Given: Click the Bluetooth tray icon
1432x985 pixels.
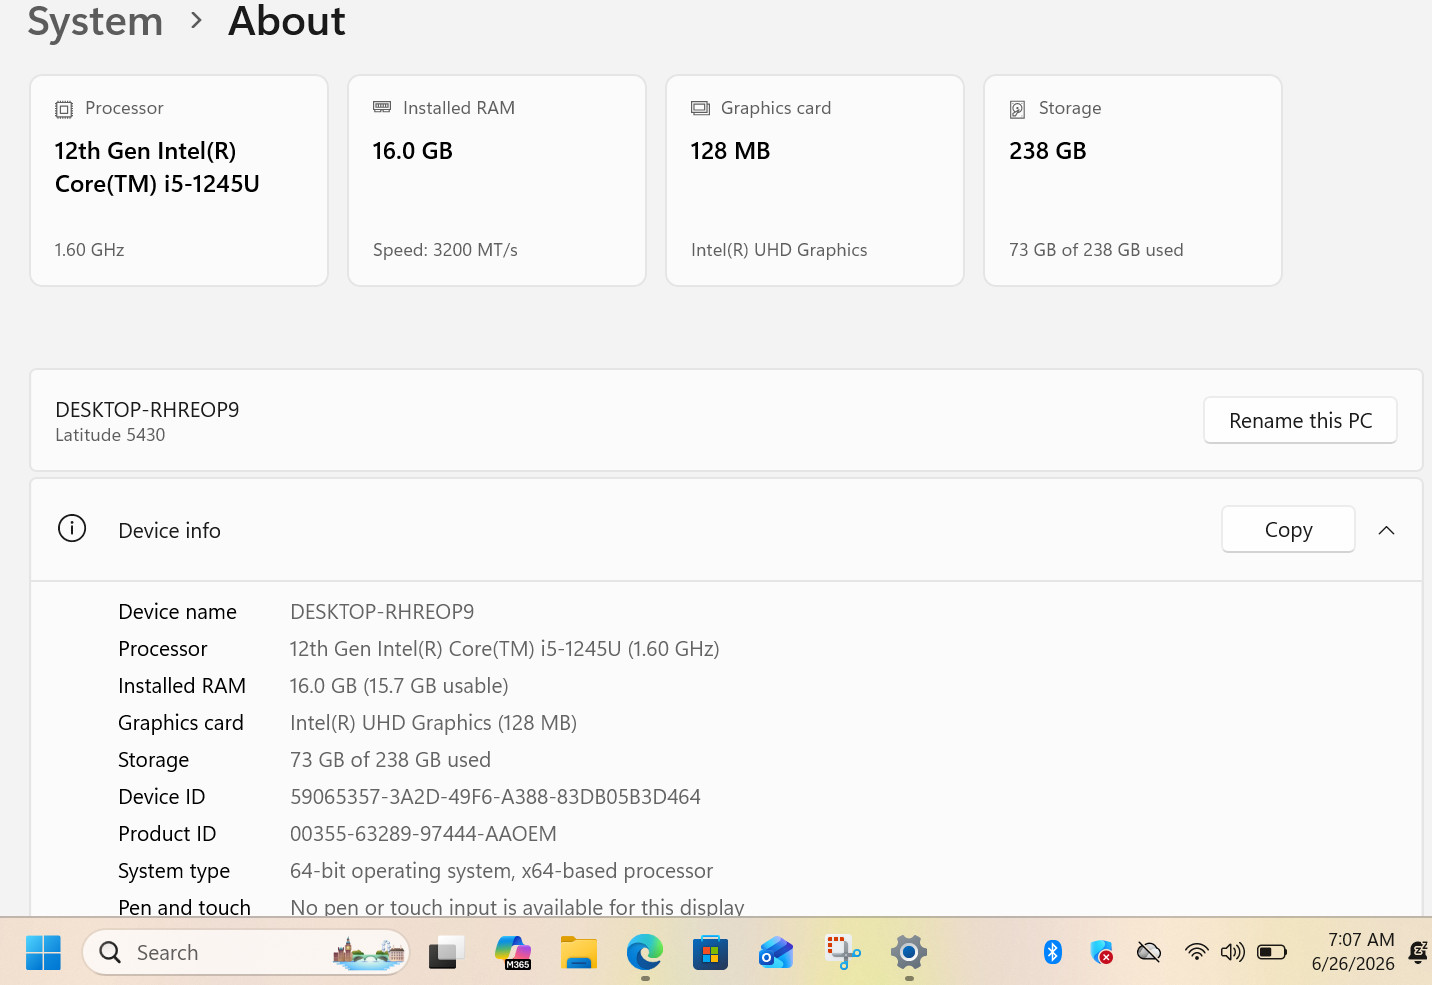Looking at the screenshot, I should (1052, 952).
